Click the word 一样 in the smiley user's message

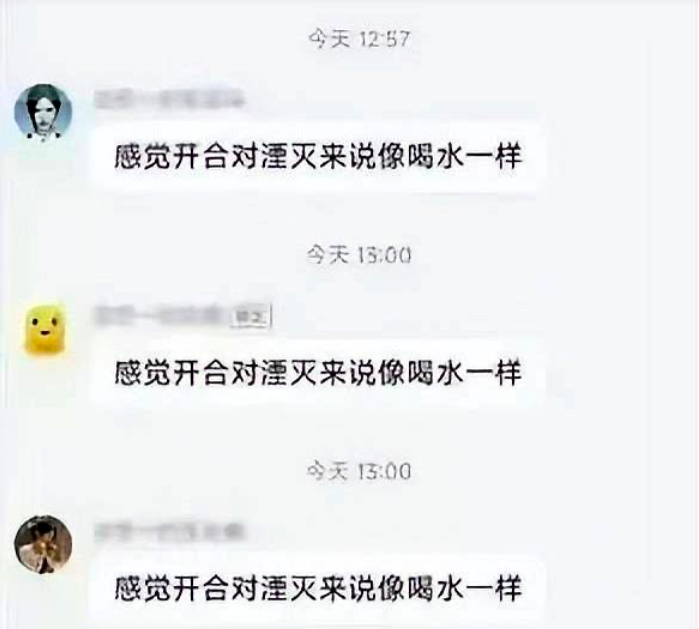493,373
